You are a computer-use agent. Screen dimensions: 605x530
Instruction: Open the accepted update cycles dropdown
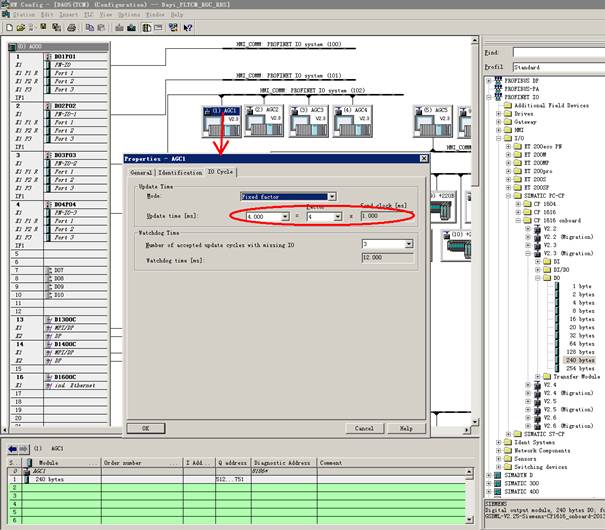[408, 243]
